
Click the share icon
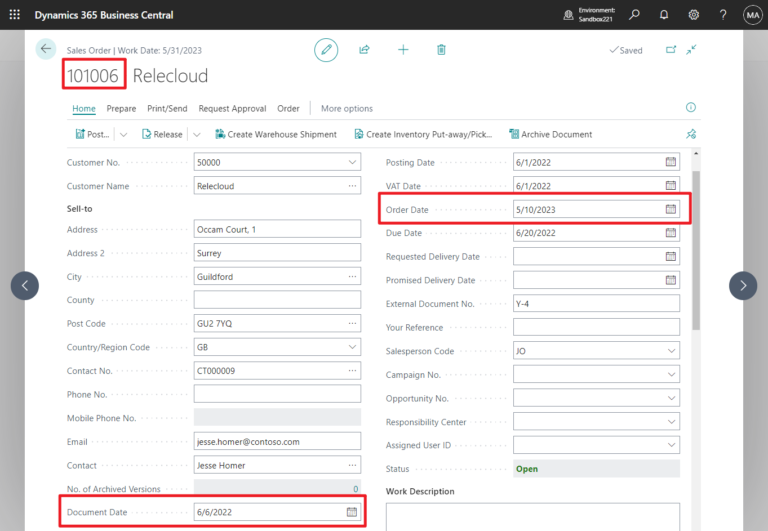364,49
